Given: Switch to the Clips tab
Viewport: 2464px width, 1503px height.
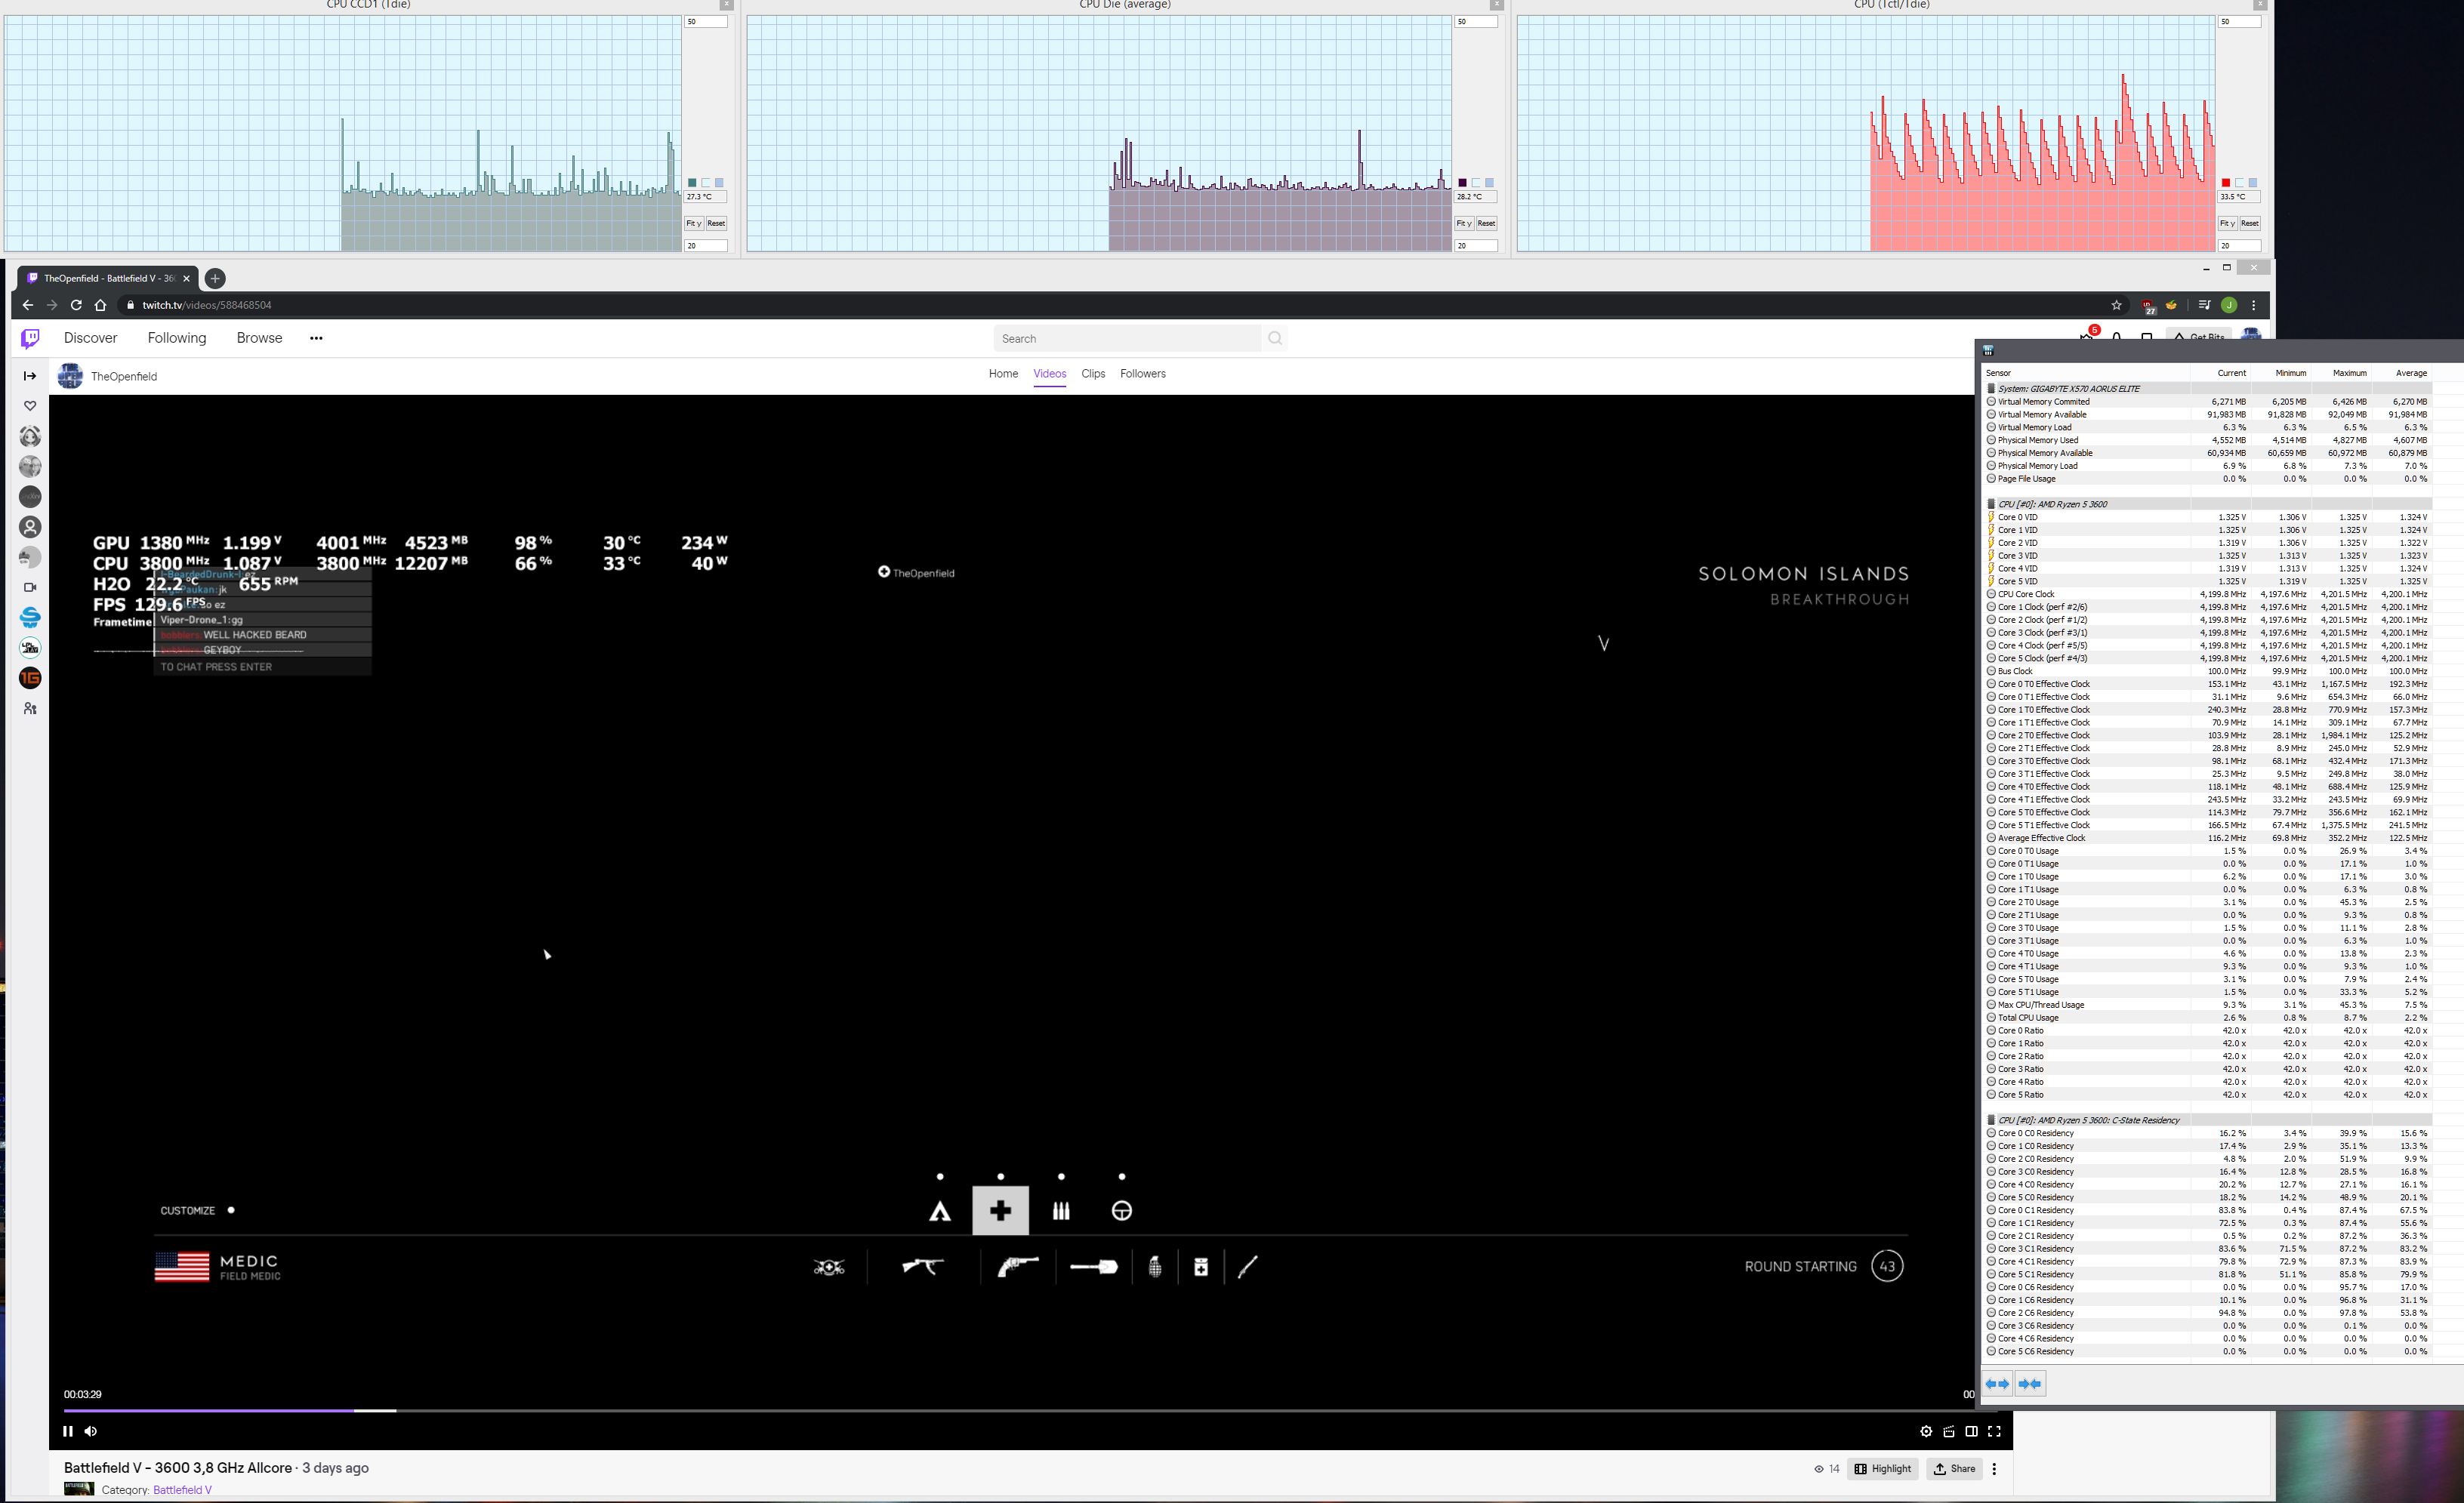Looking at the screenshot, I should click(1093, 374).
